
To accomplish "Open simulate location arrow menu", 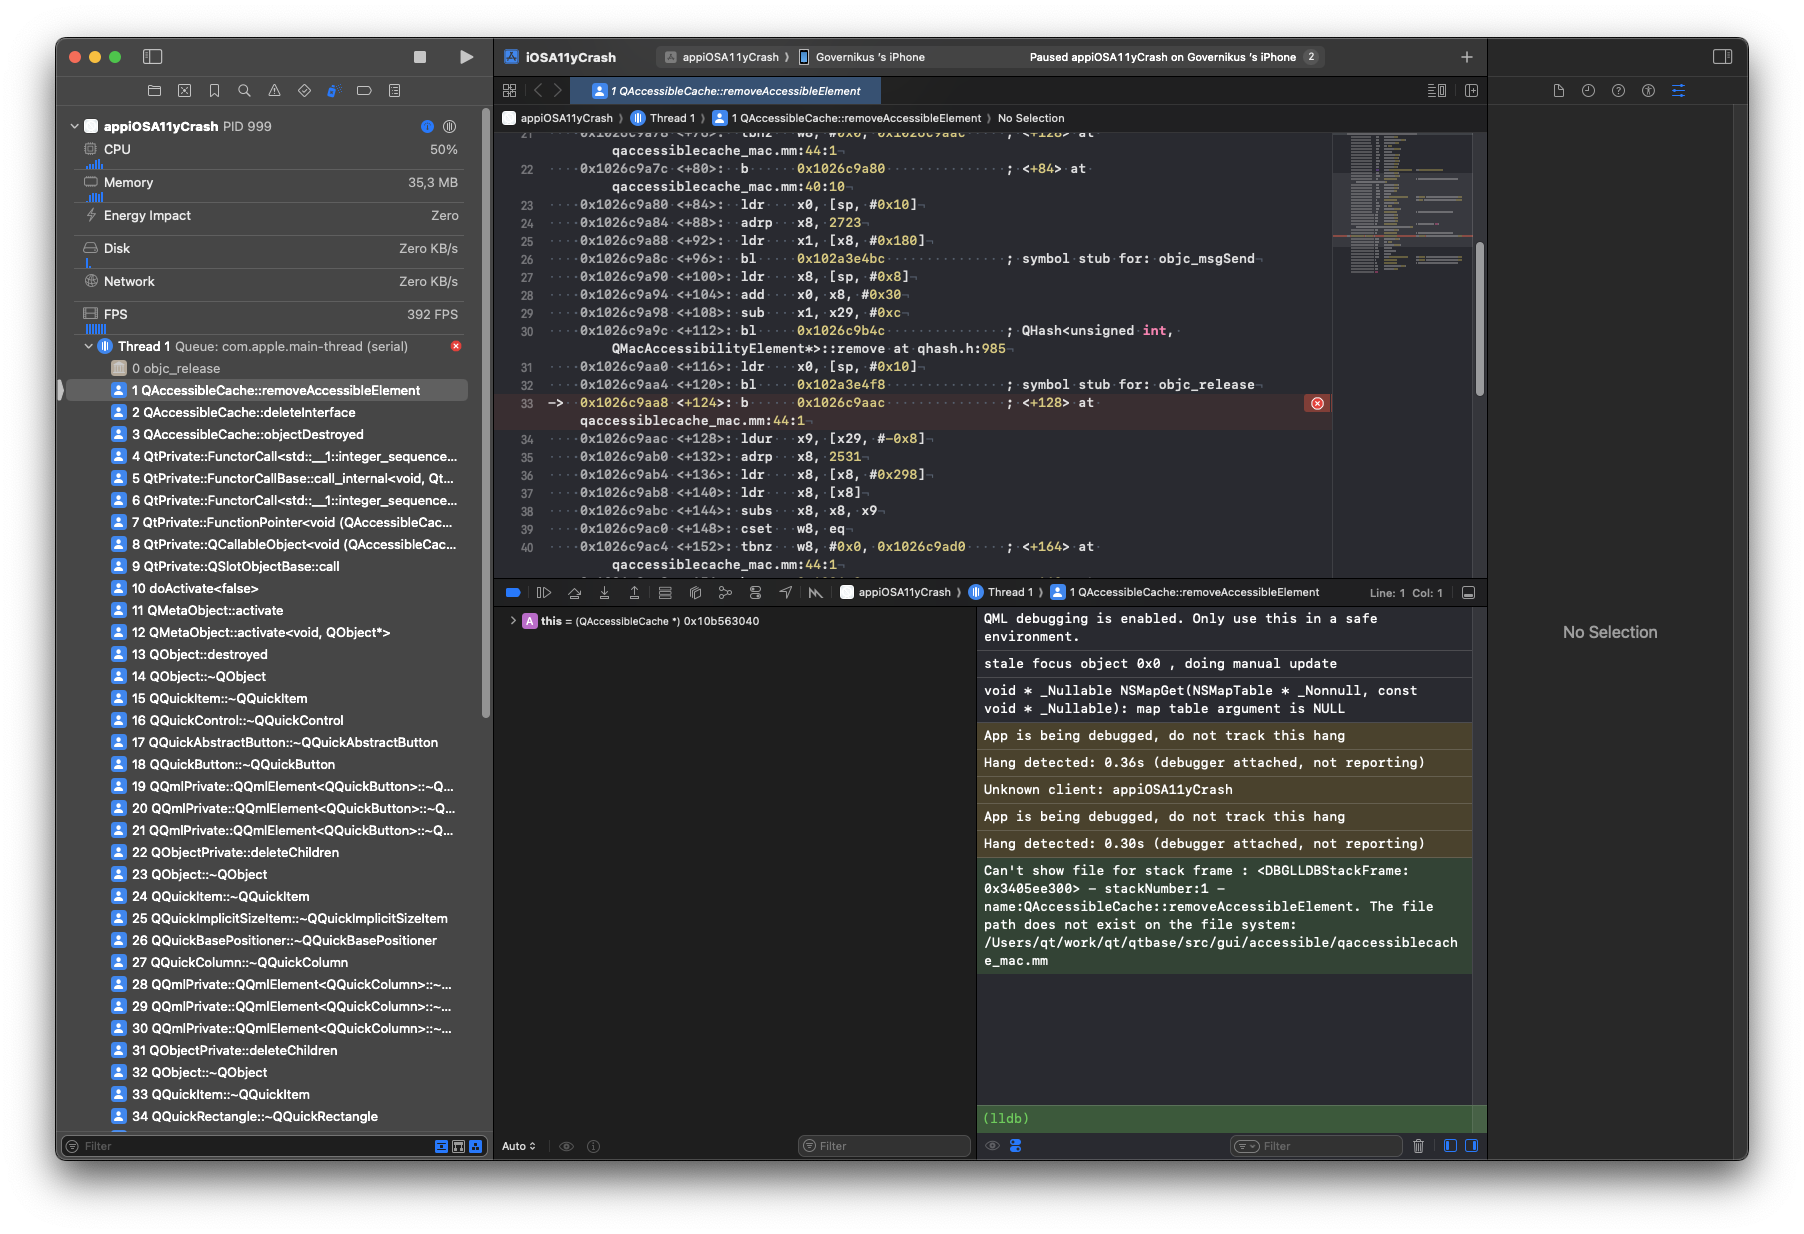I will point(786,593).
